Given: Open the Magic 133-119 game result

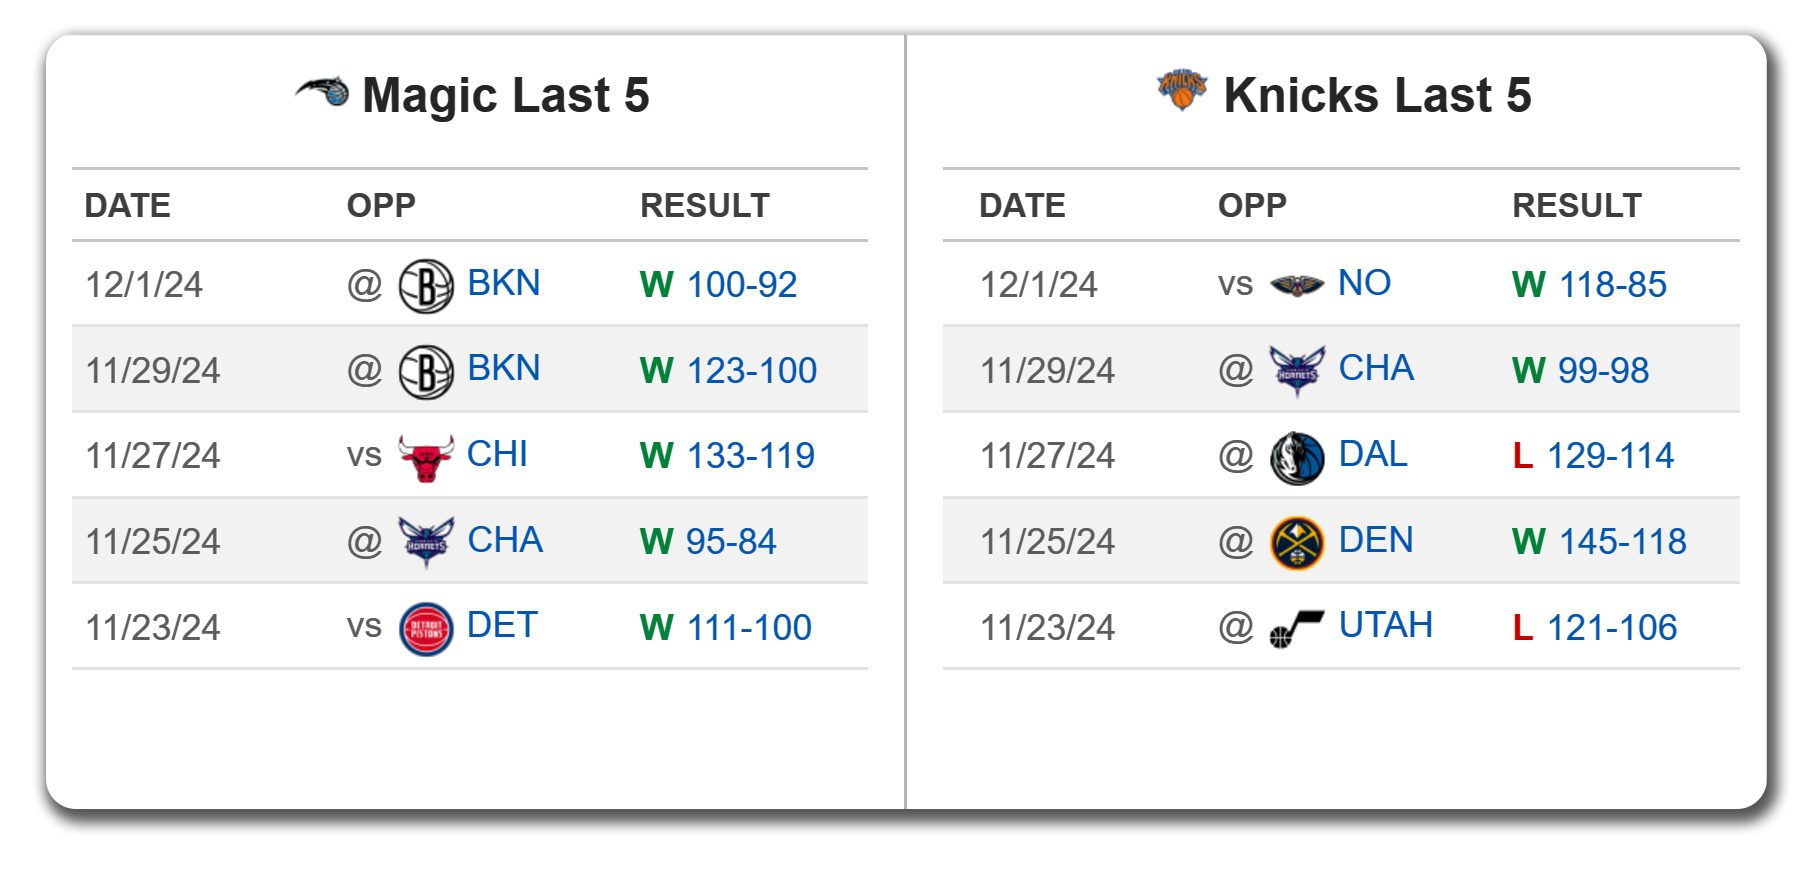Looking at the screenshot, I should 750,456.
